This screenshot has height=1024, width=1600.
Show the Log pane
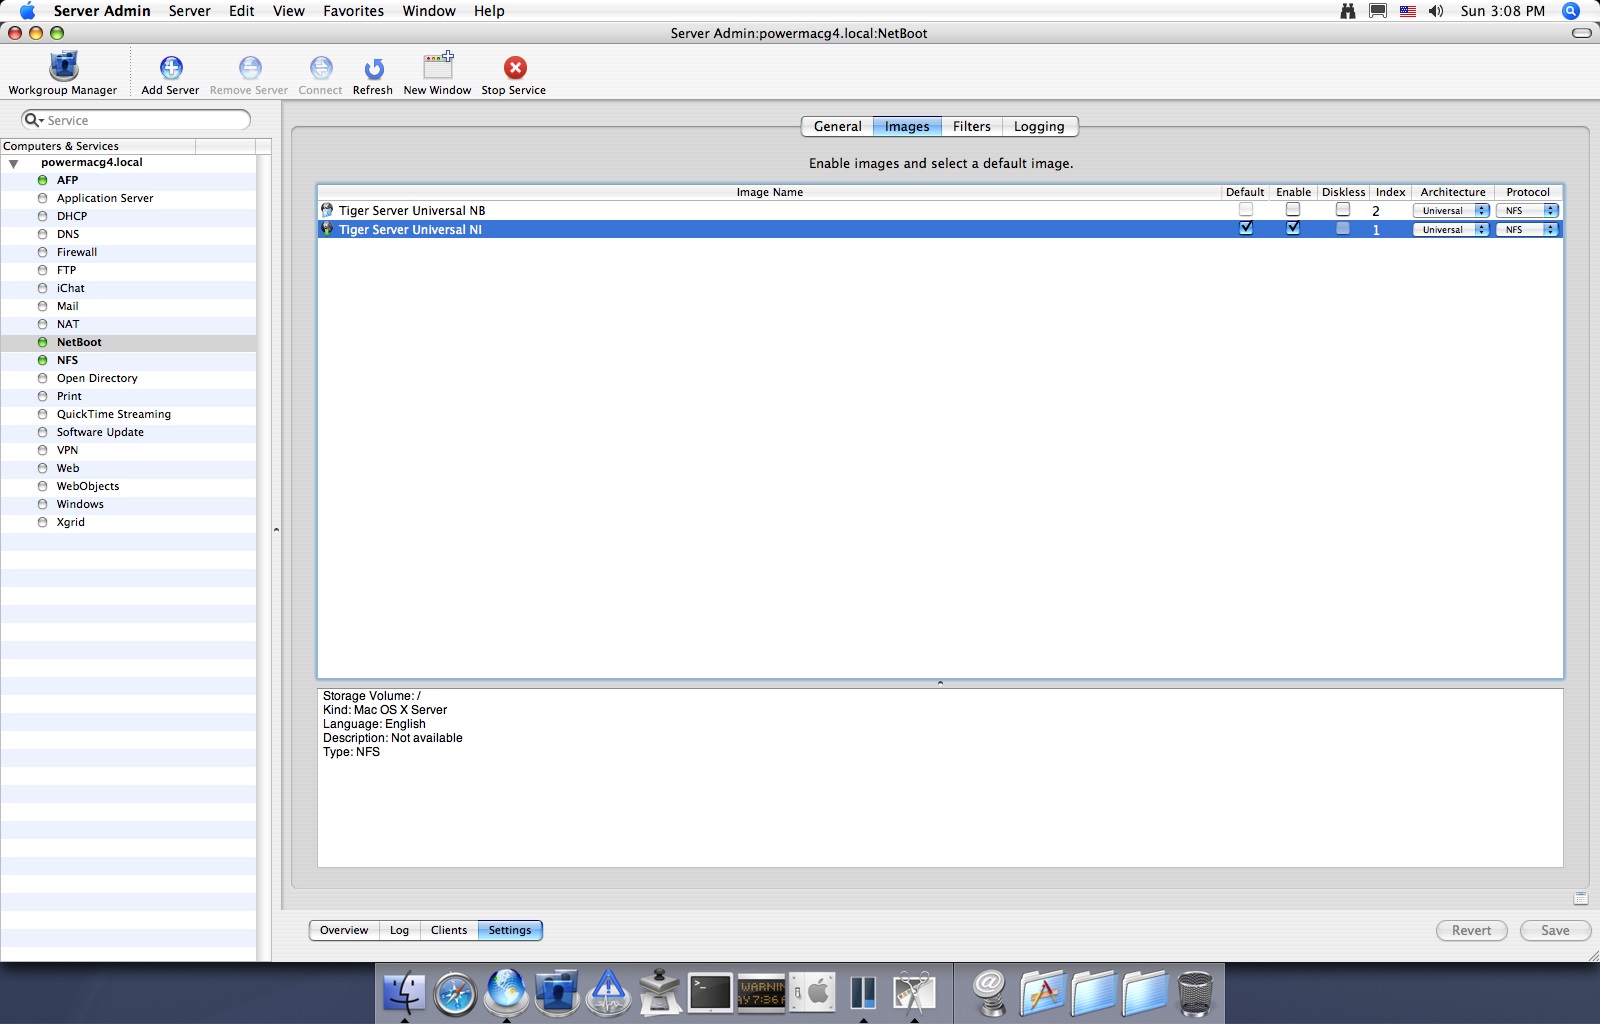399,930
